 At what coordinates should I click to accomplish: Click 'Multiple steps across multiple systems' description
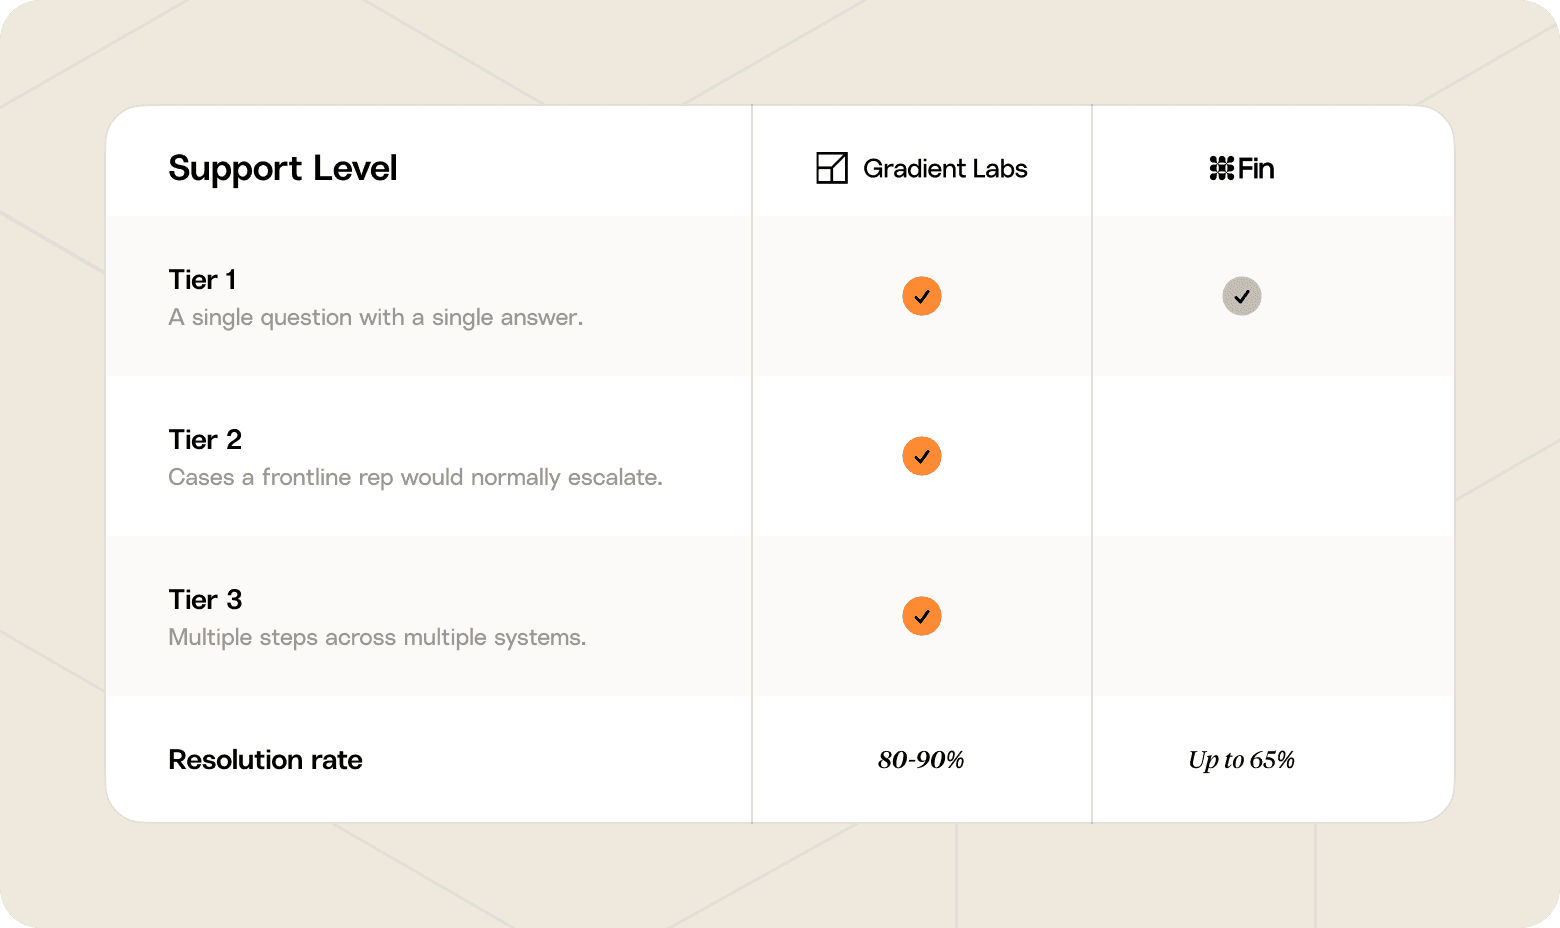(x=377, y=638)
